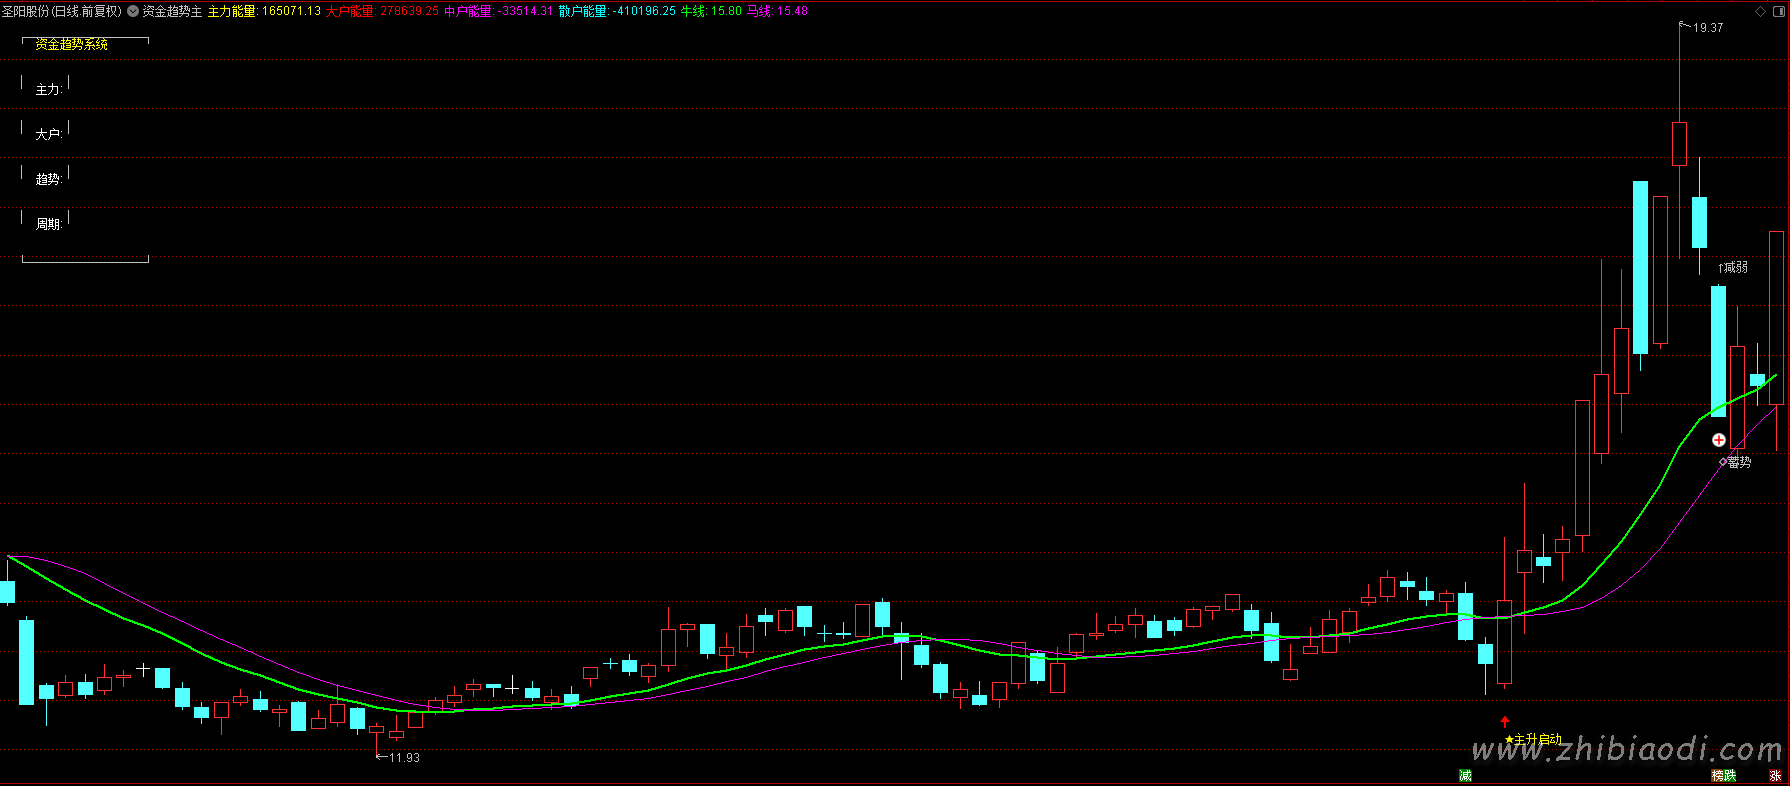Select the 圣阳股份(日线.前复权) stock title
The height and width of the screenshot is (786, 1790).
61,11
